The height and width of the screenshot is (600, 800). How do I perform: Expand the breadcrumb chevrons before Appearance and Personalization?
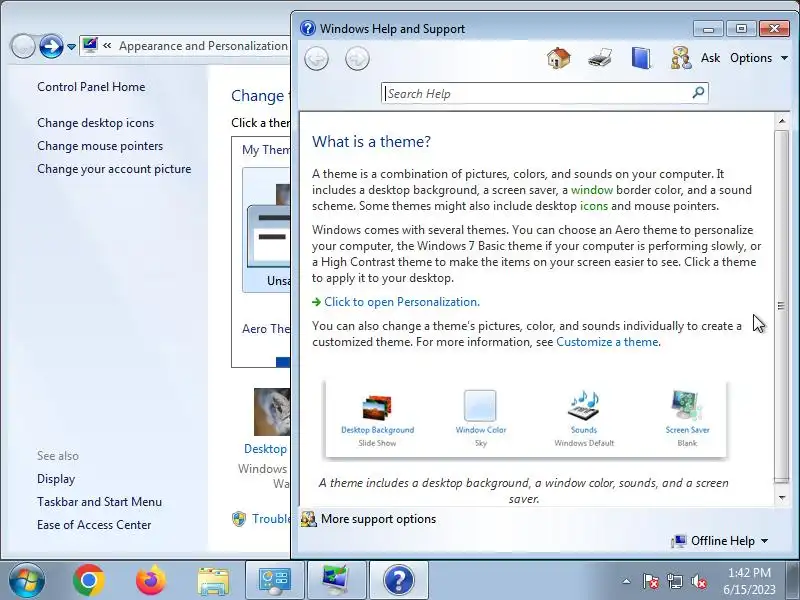(x=107, y=46)
